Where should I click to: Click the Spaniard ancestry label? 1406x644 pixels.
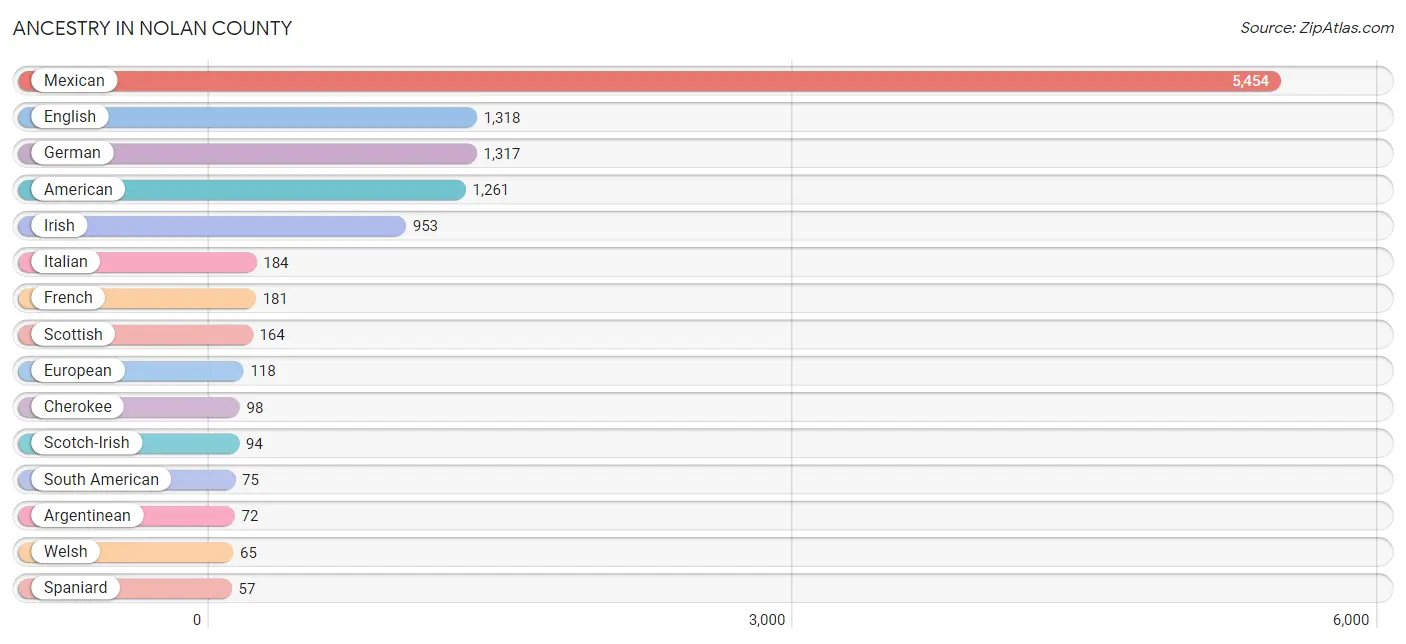pos(75,588)
